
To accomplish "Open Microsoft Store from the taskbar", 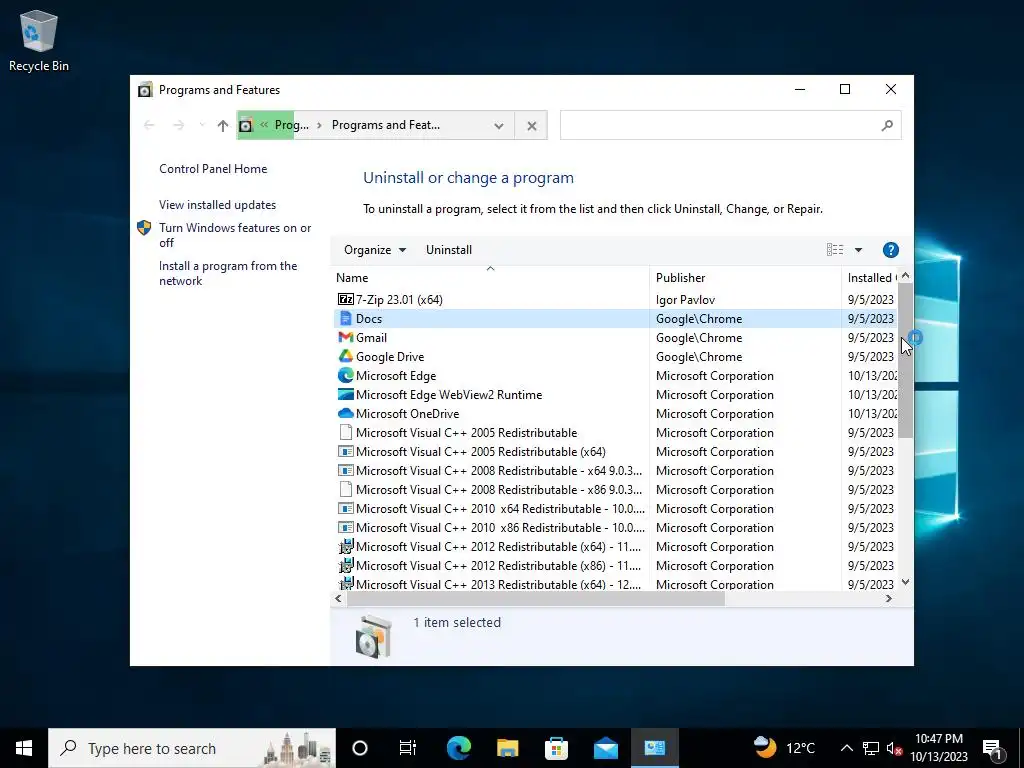I will [x=556, y=748].
